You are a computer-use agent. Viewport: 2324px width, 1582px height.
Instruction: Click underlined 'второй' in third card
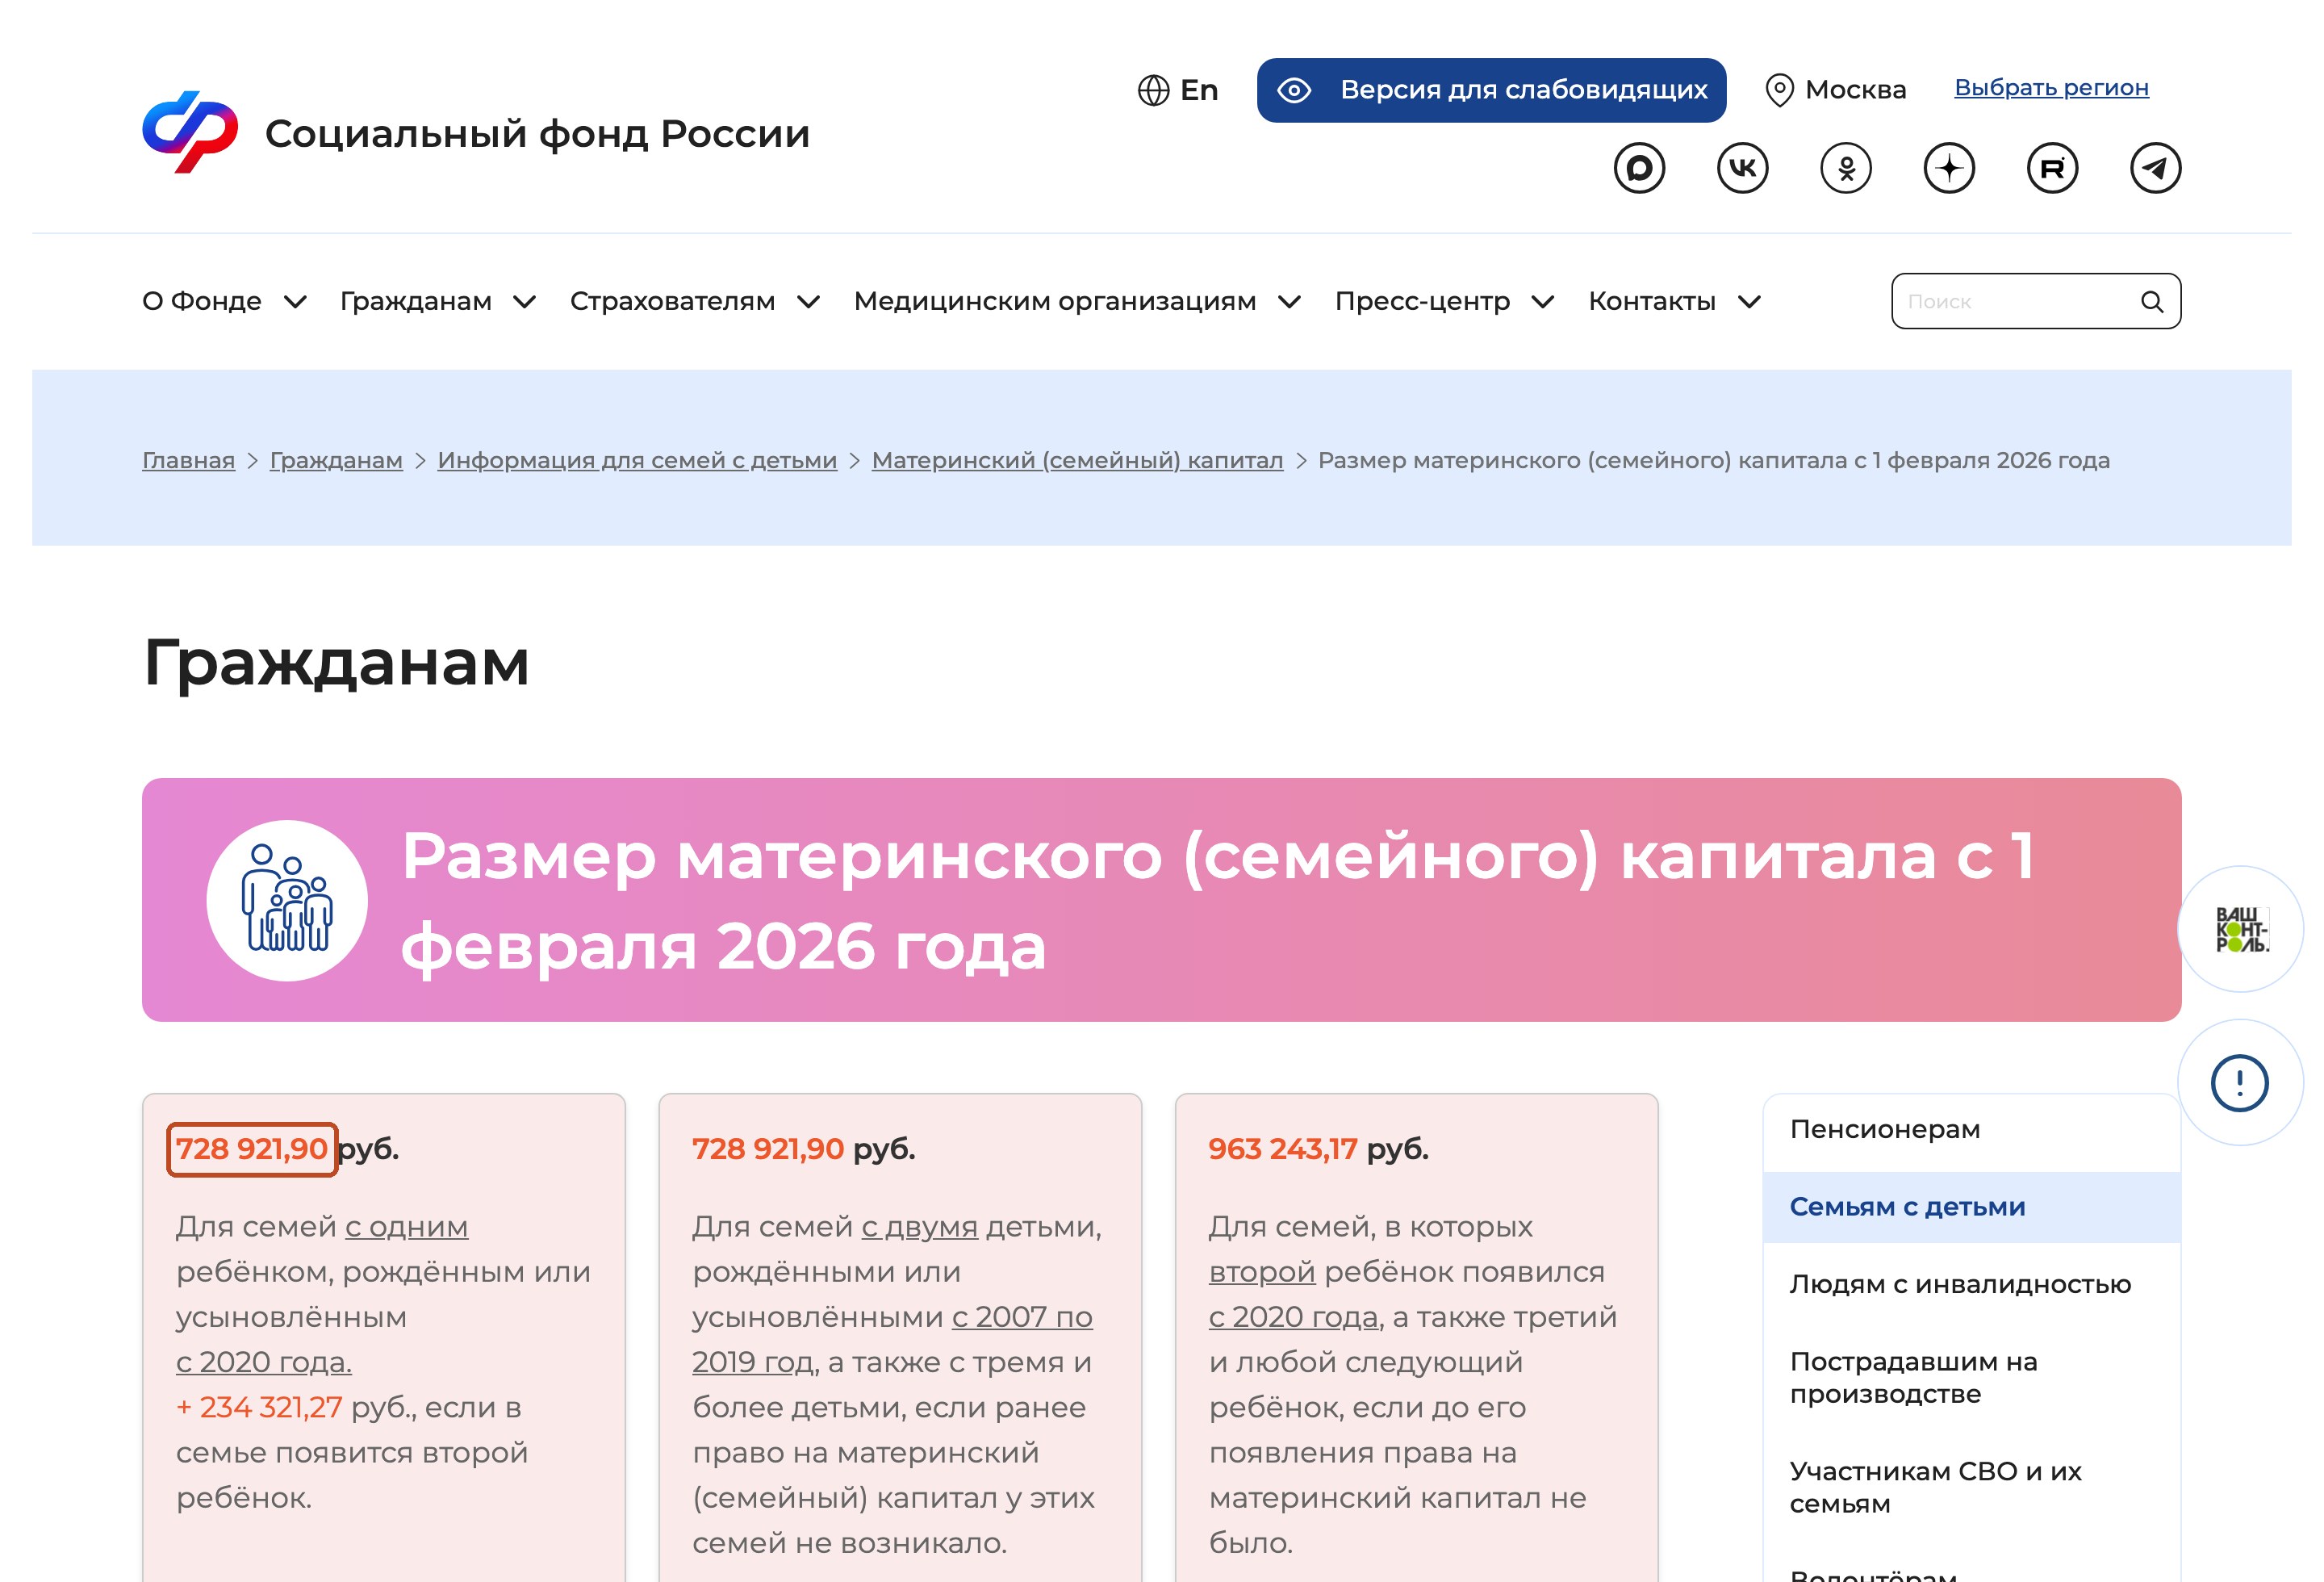pyautogui.click(x=1261, y=1272)
